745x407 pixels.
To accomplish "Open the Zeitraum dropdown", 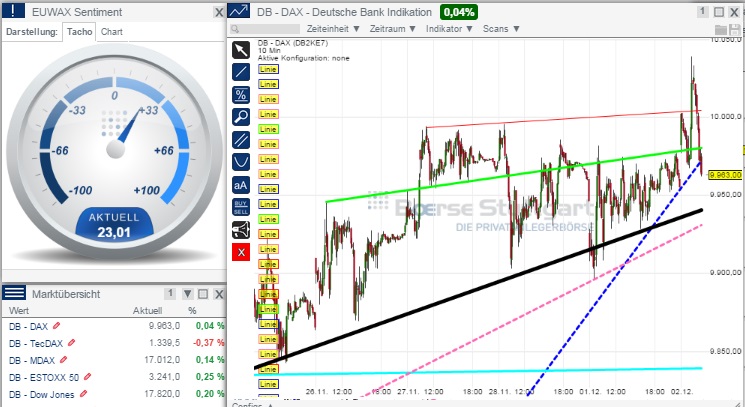I will 392,29.
